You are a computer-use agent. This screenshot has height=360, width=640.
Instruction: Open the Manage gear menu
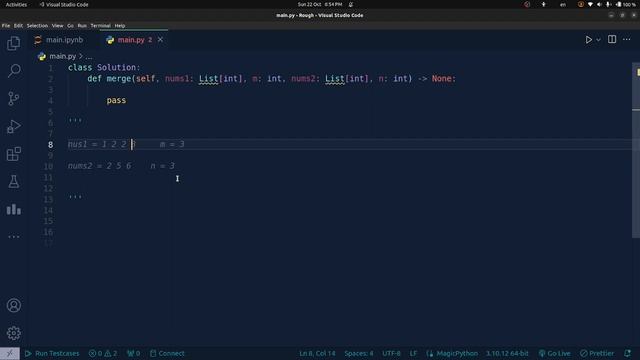[13, 333]
